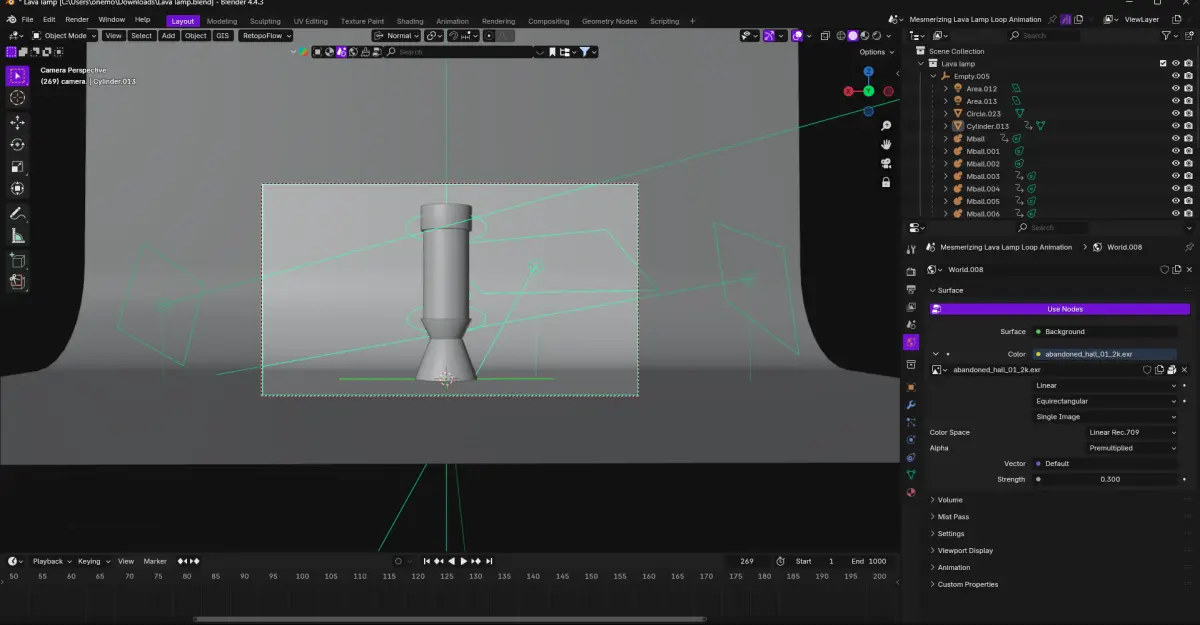Click the GIS header button
1200x625 pixels.
[x=221, y=35]
